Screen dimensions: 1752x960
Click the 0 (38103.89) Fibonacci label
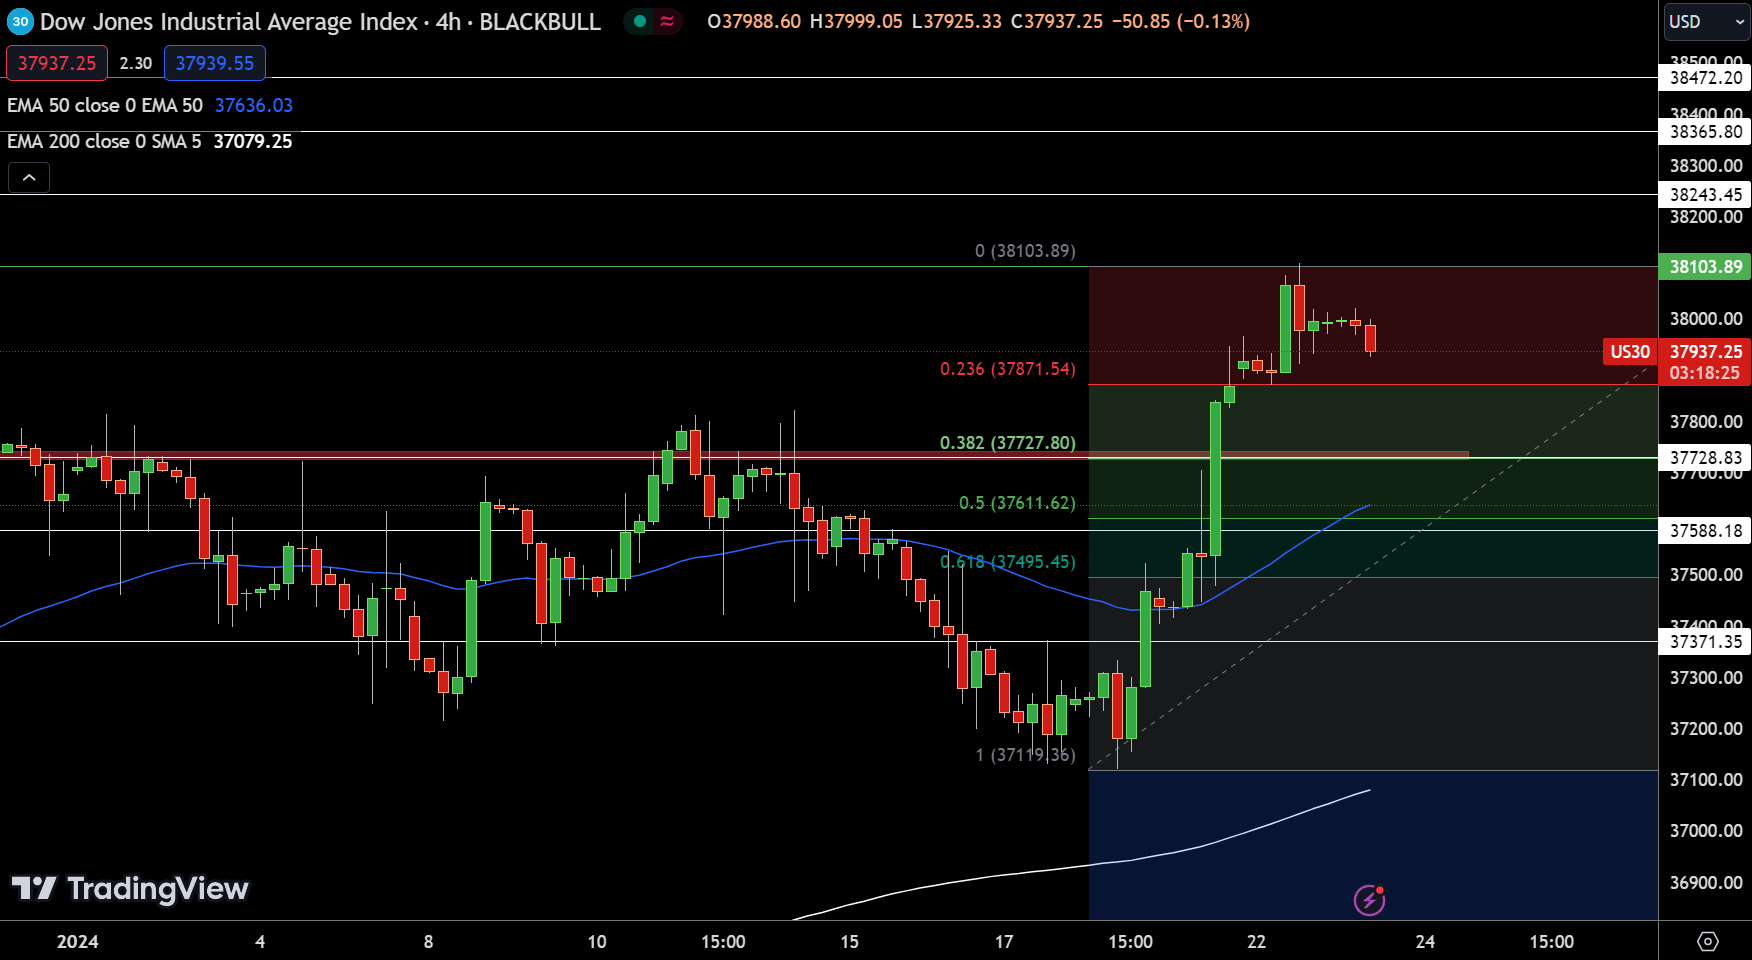1025,251
